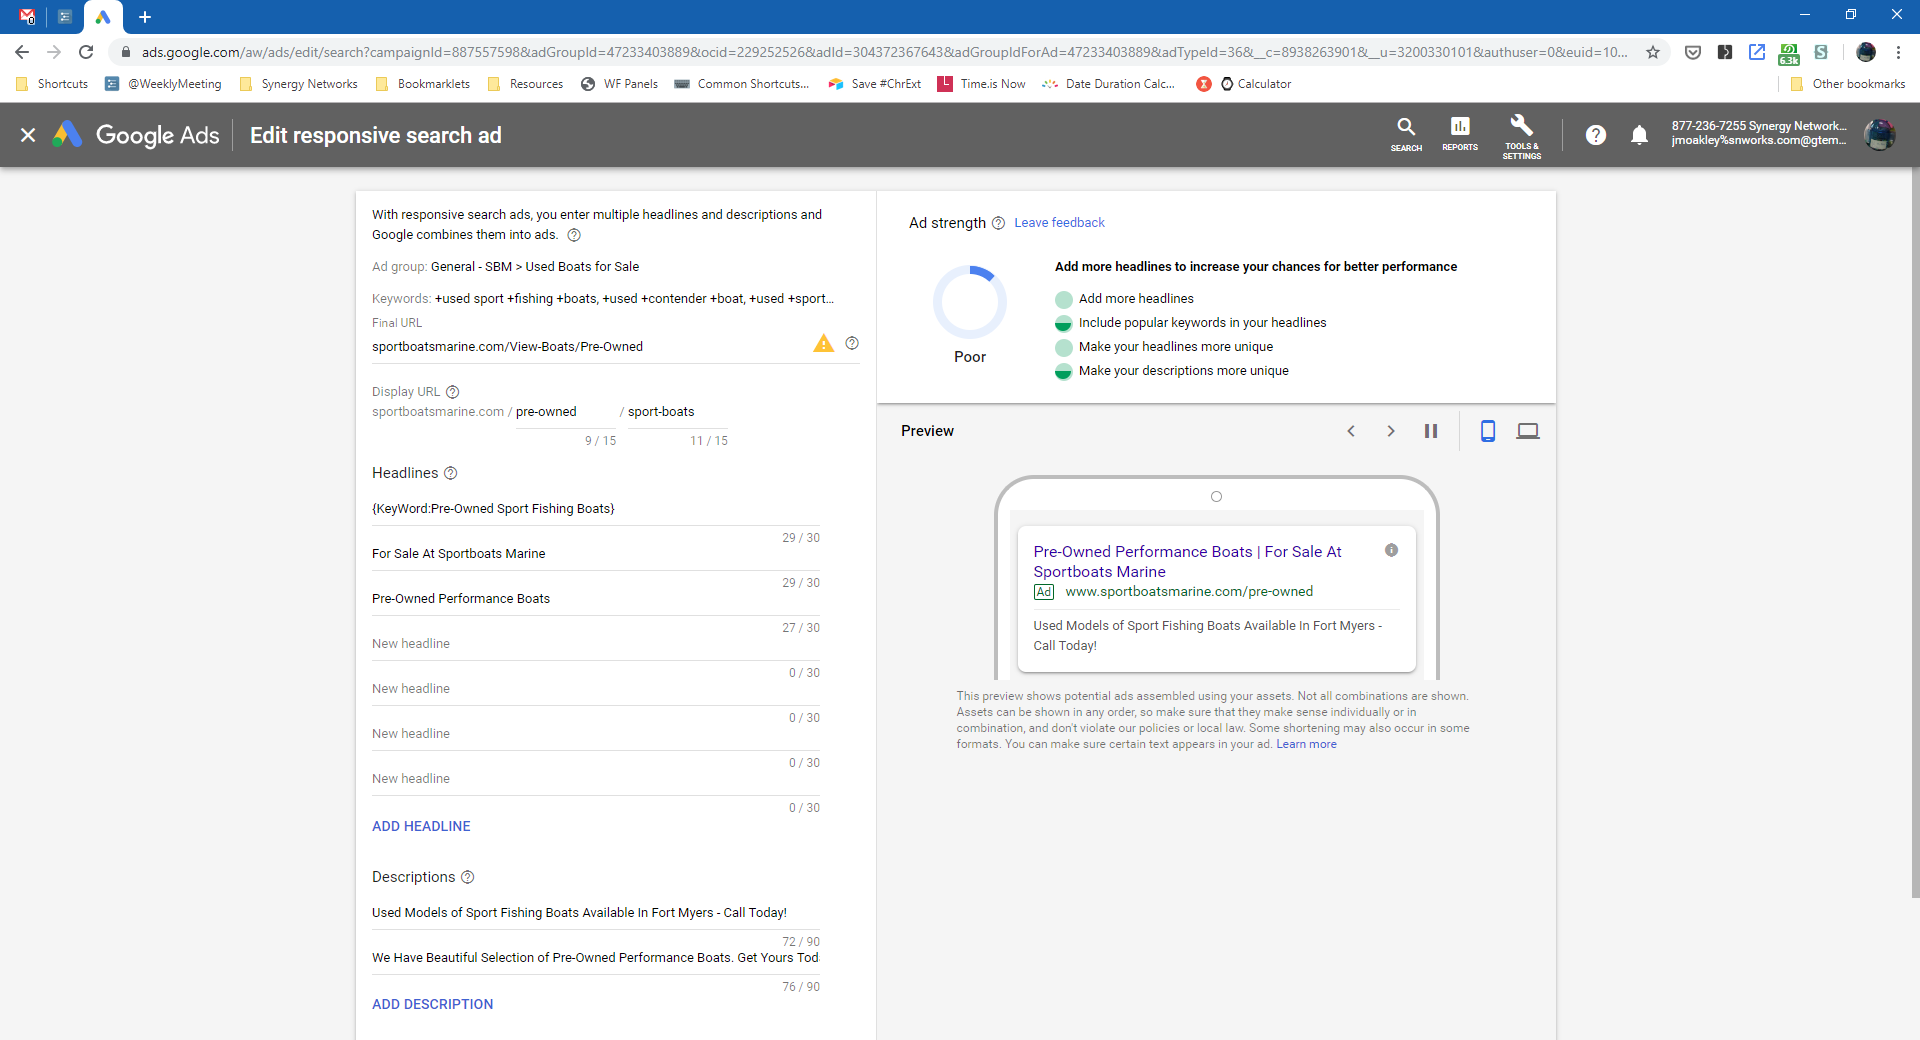Image resolution: width=1920 pixels, height=1040 pixels.
Task: Click ADD HEADLINE
Action: (421, 826)
